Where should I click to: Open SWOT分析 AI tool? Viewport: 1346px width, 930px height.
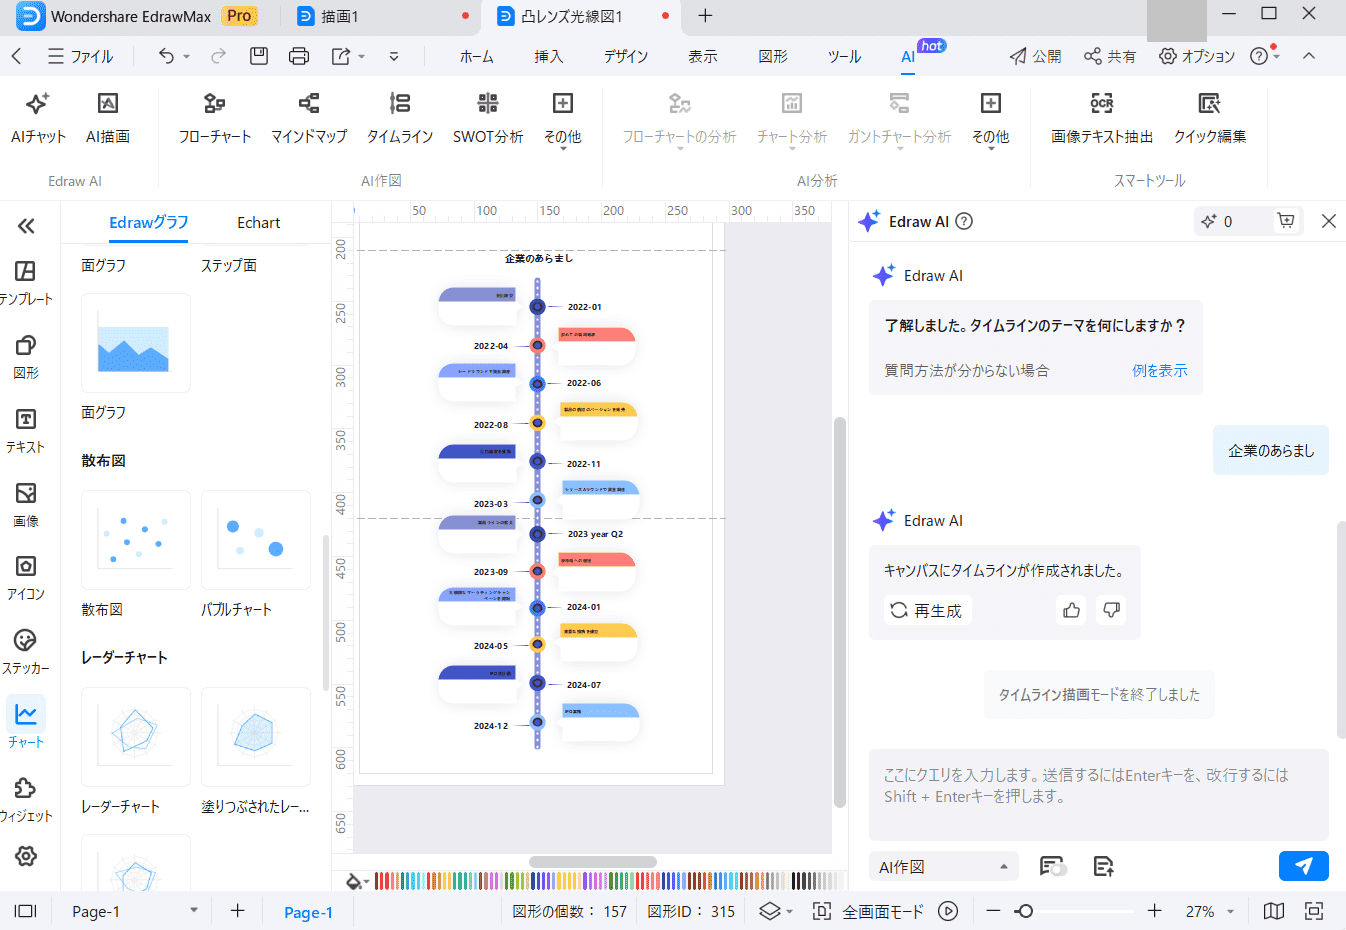pyautogui.click(x=487, y=117)
